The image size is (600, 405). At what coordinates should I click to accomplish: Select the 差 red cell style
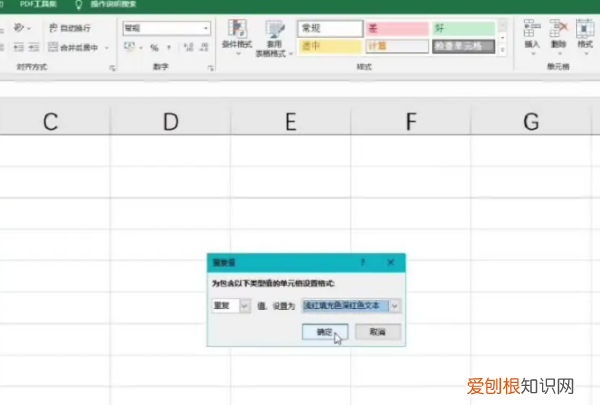click(397, 28)
